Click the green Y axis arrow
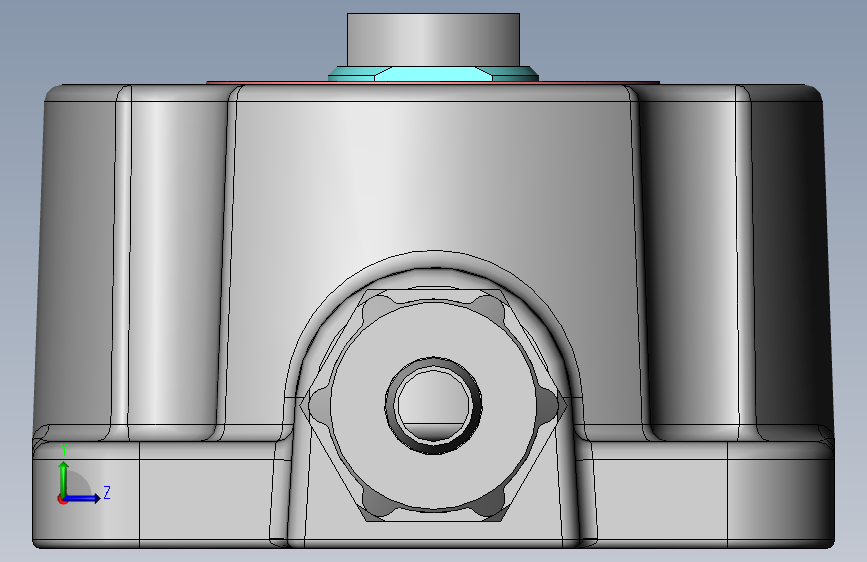The height and width of the screenshot is (562, 867). [x=64, y=478]
